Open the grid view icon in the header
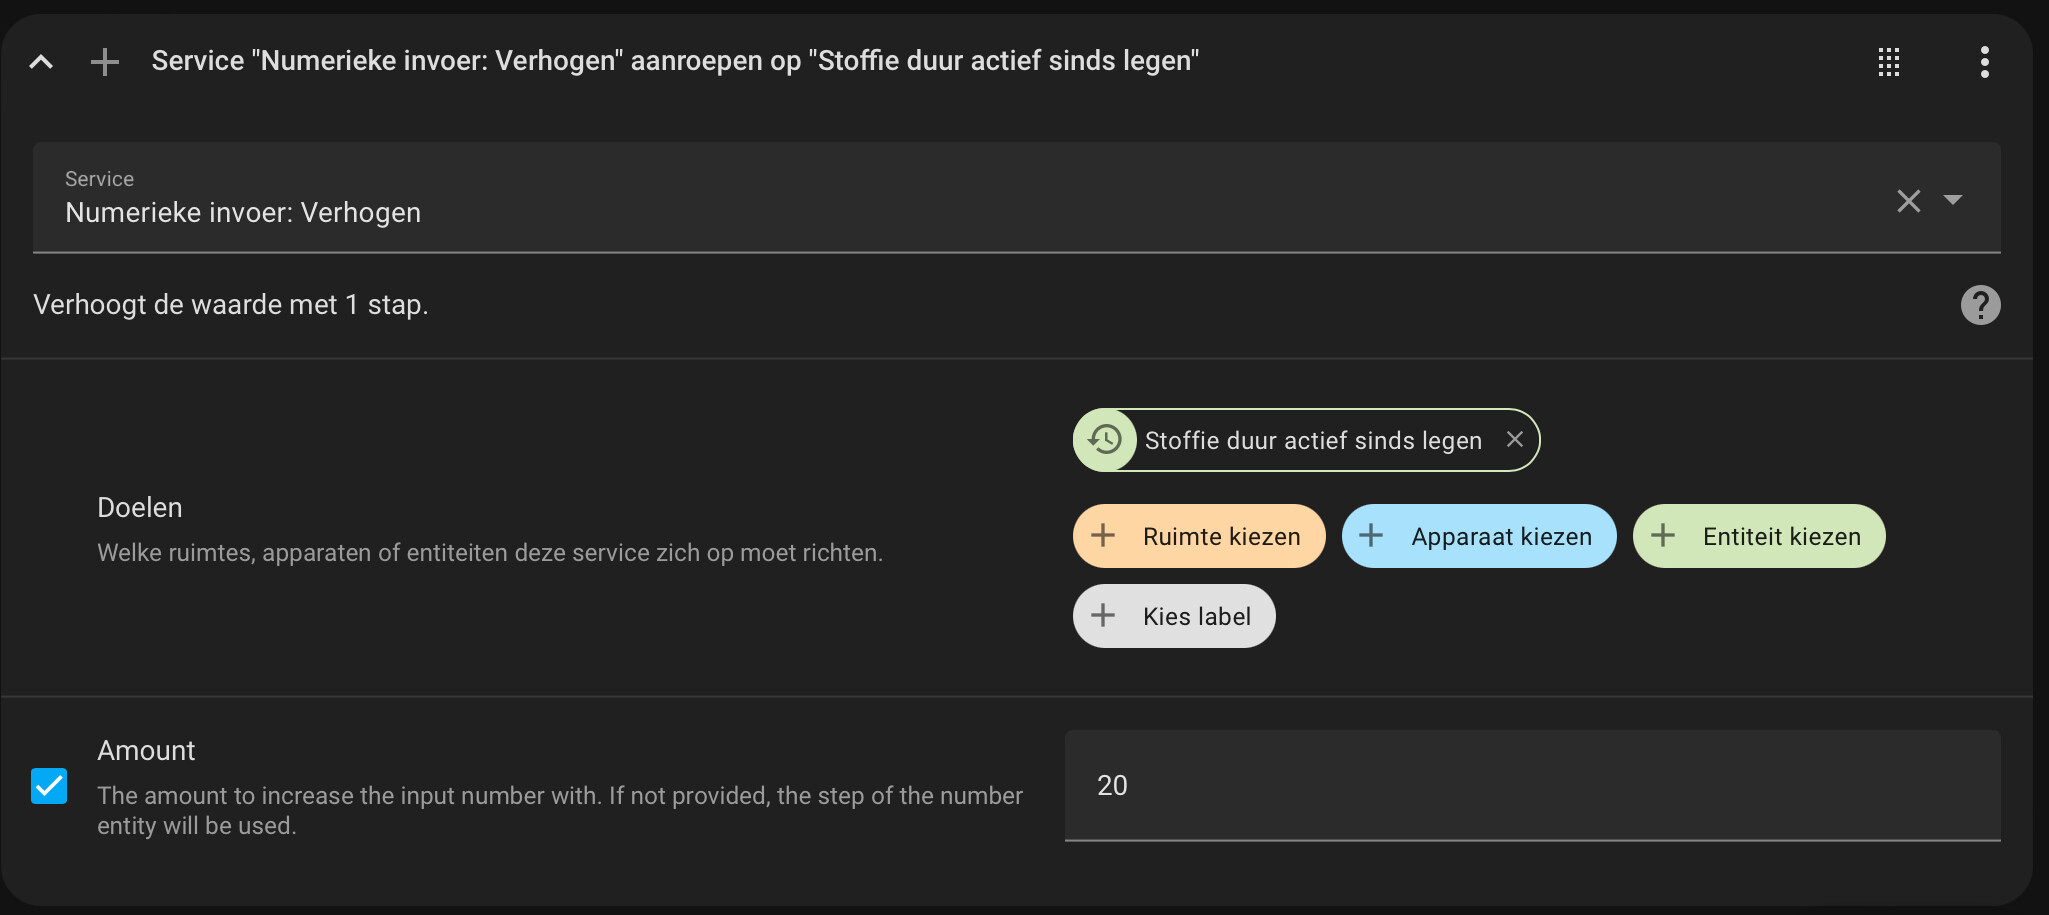 1890,61
